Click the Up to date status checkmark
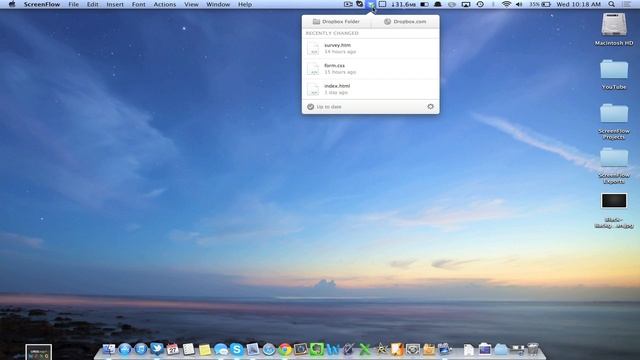Screen dimensions: 640x360 pos(311,107)
